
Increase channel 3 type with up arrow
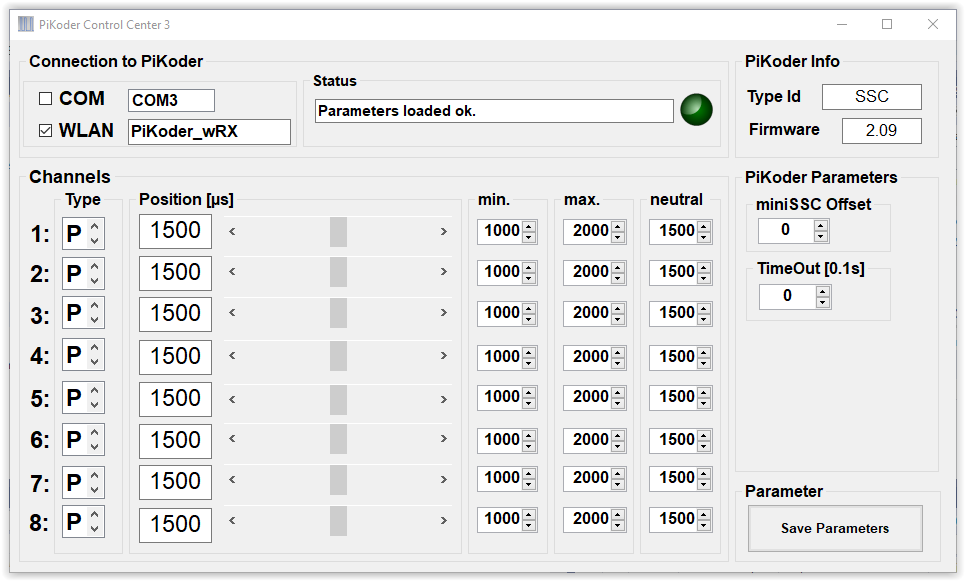[x=95, y=305]
